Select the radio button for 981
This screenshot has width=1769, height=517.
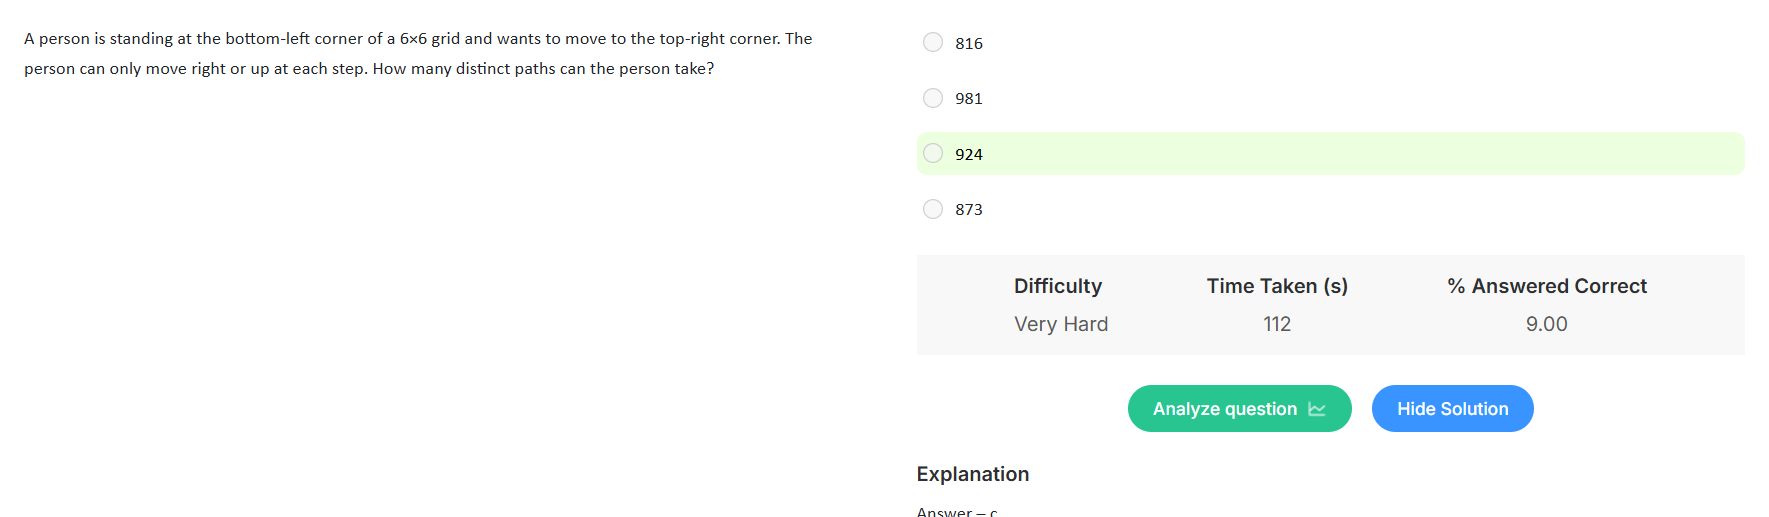click(x=933, y=98)
